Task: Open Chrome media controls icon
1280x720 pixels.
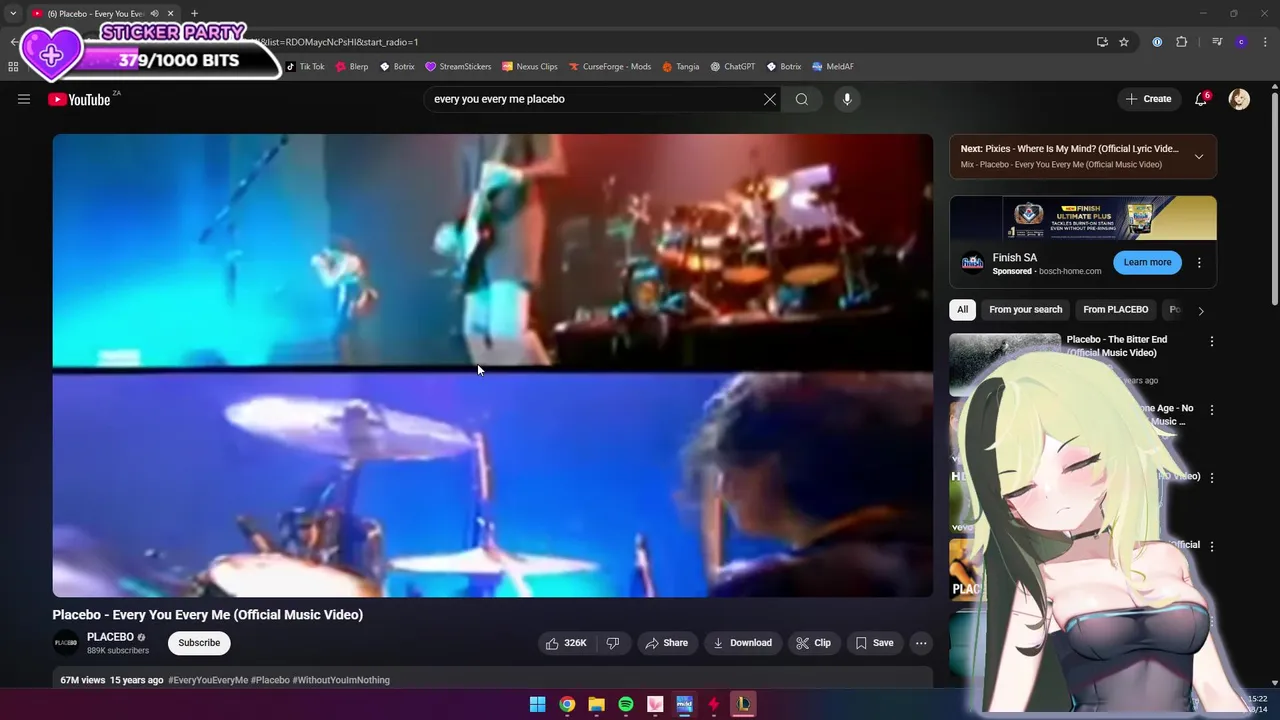Action: click(1217, 42)
